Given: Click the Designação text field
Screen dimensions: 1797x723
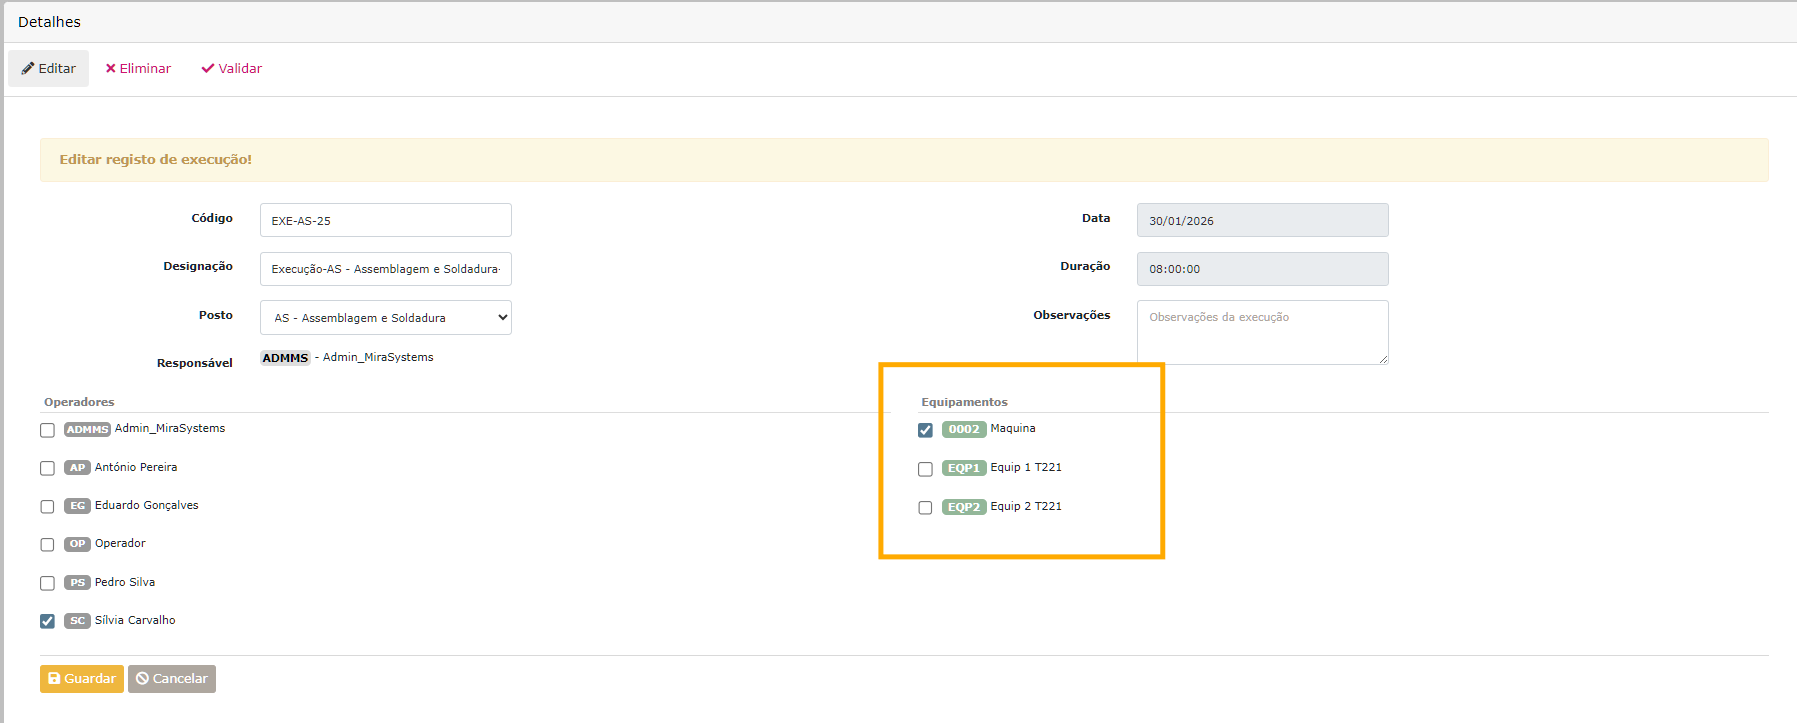Looking at the screenshot, I should click(x=386, y=269).
